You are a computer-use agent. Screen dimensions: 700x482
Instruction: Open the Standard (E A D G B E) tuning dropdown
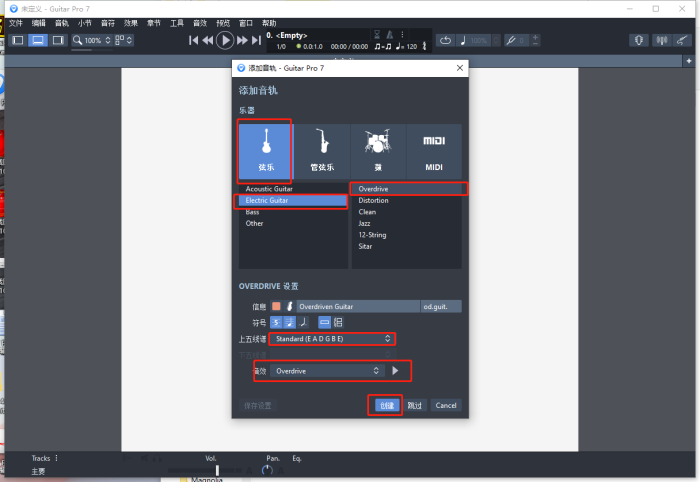(332, 339)
